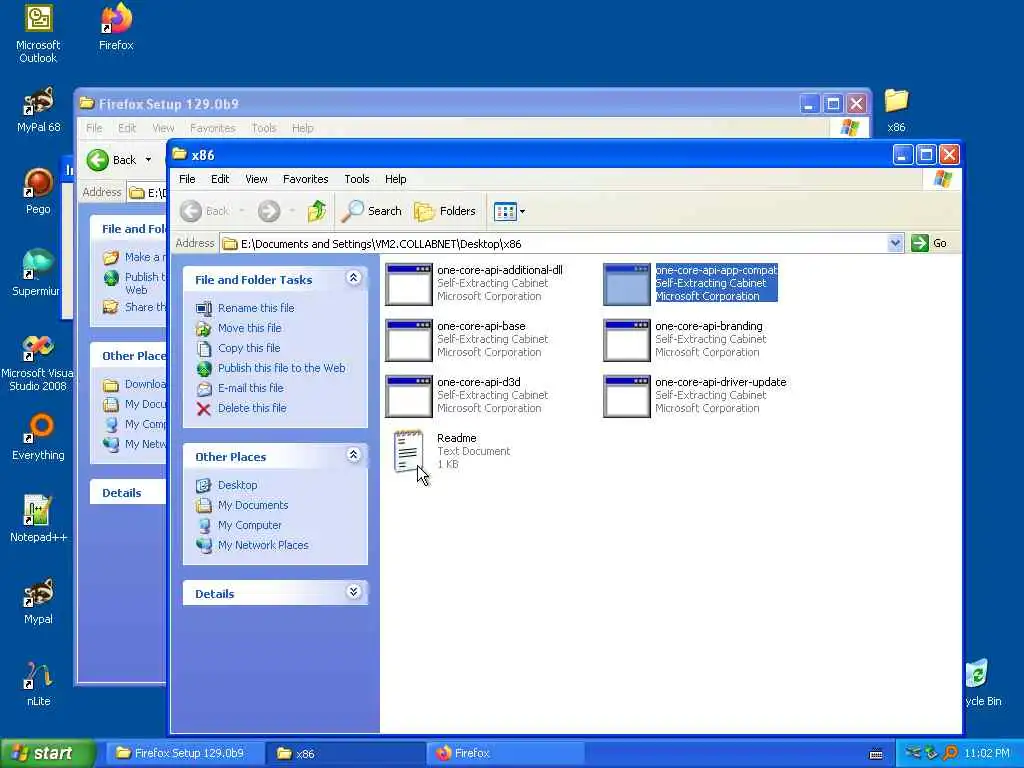Maximize the x86 window

(925, 155)
